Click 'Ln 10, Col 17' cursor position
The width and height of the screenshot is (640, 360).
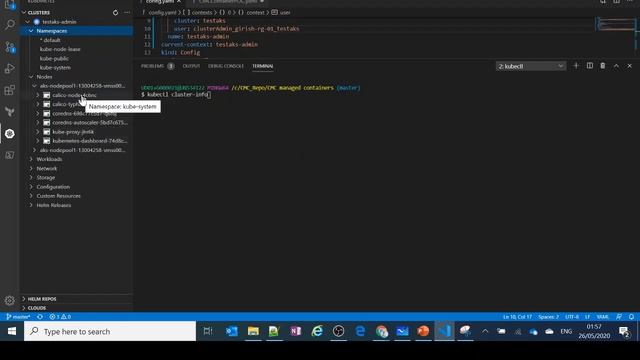click(x=517, y=317)
